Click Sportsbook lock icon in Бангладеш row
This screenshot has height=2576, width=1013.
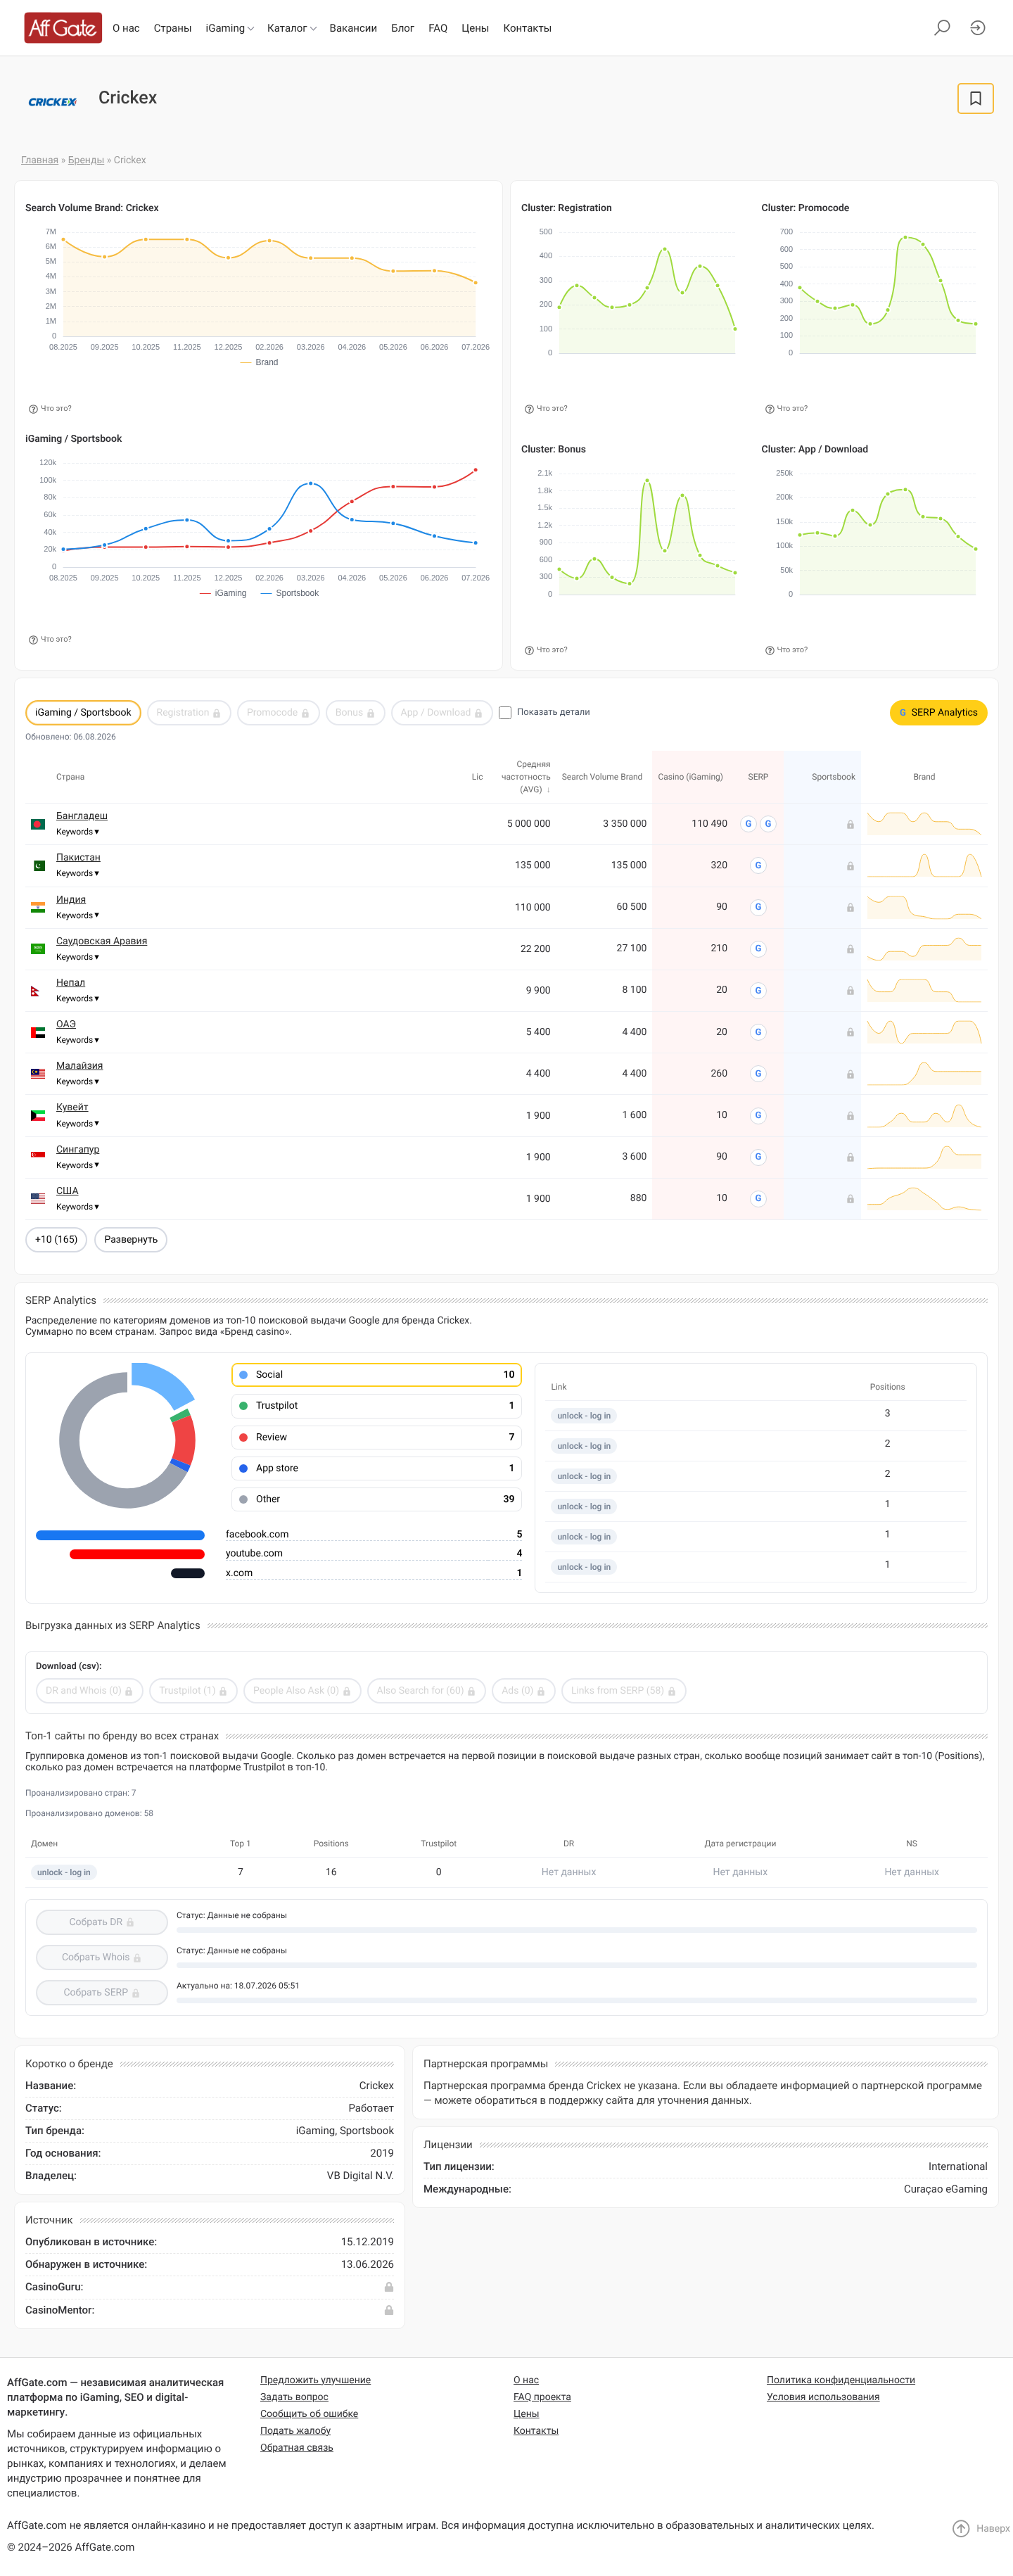[x=850, y=825]
